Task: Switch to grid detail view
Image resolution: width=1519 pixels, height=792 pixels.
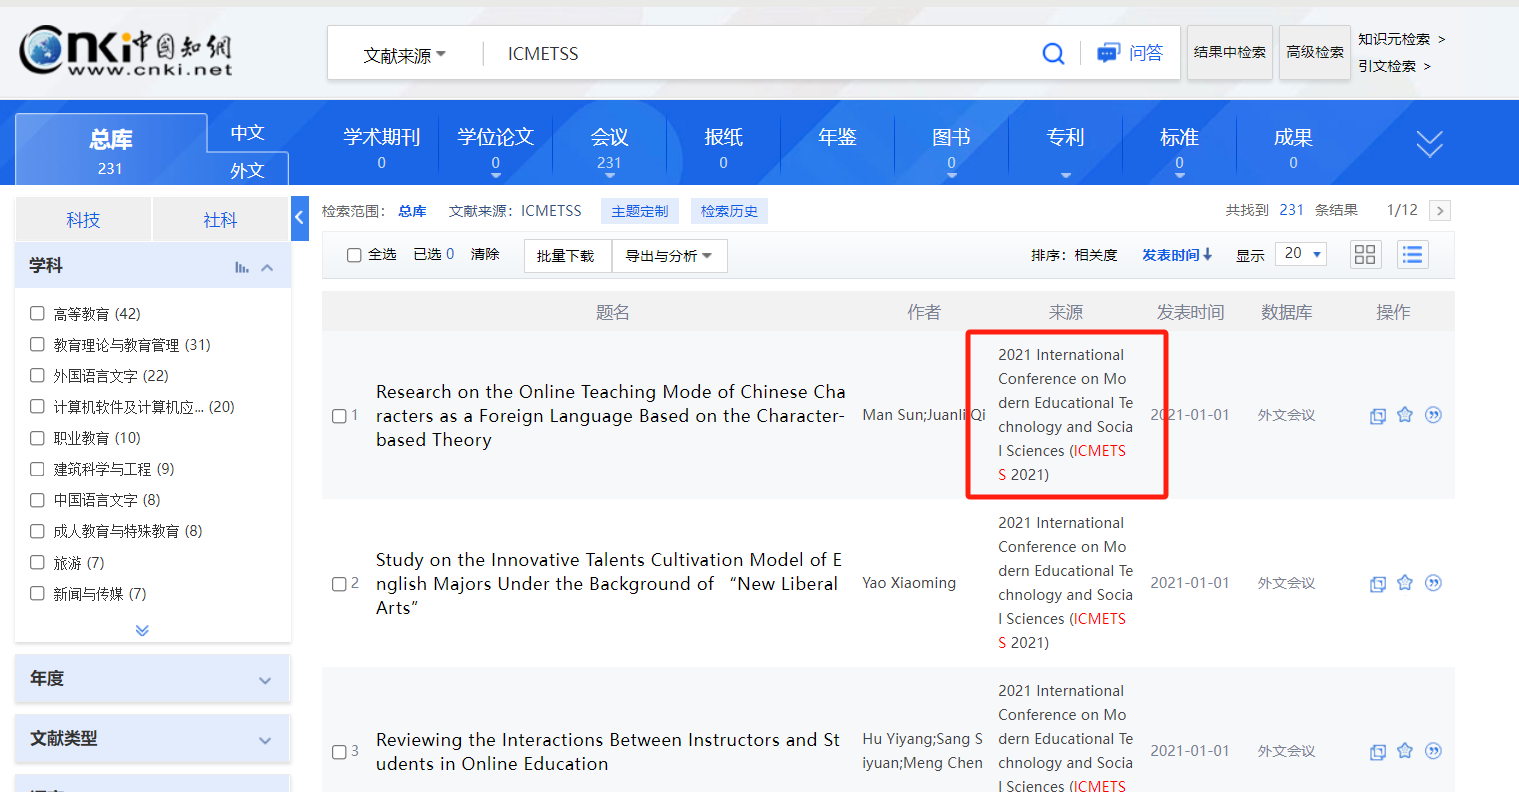Action: pyautogui.click(x=1365, y=254)
